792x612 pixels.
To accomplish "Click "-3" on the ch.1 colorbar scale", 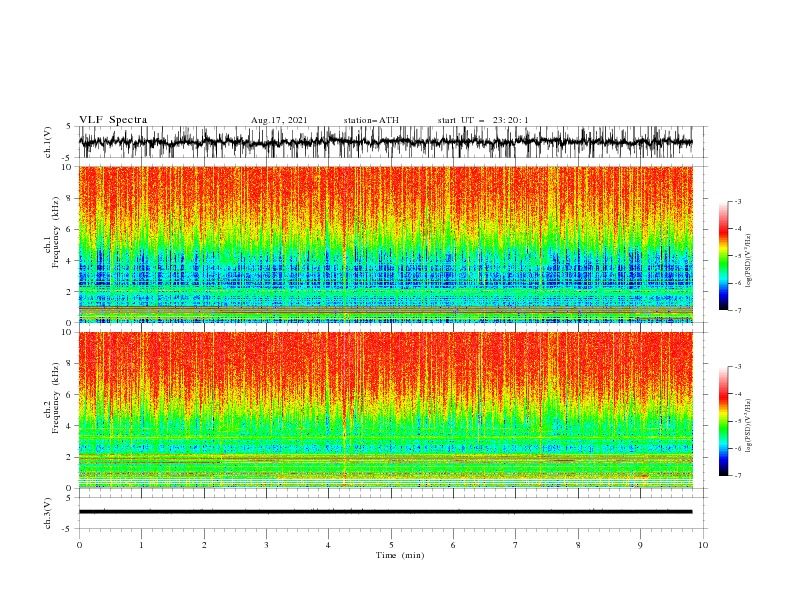I will [738, 201].
